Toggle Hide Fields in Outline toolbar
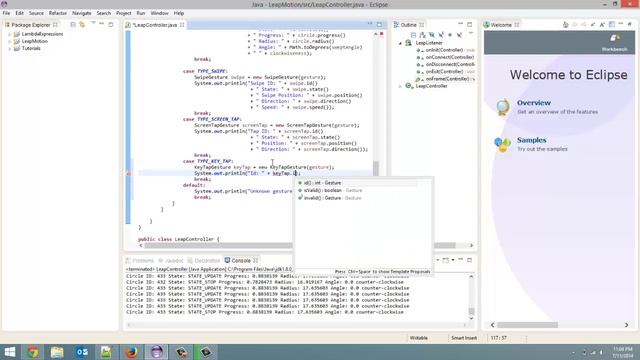Image resolution: width=640 pixels, height=360 pixels. click(x=431, y=35)
